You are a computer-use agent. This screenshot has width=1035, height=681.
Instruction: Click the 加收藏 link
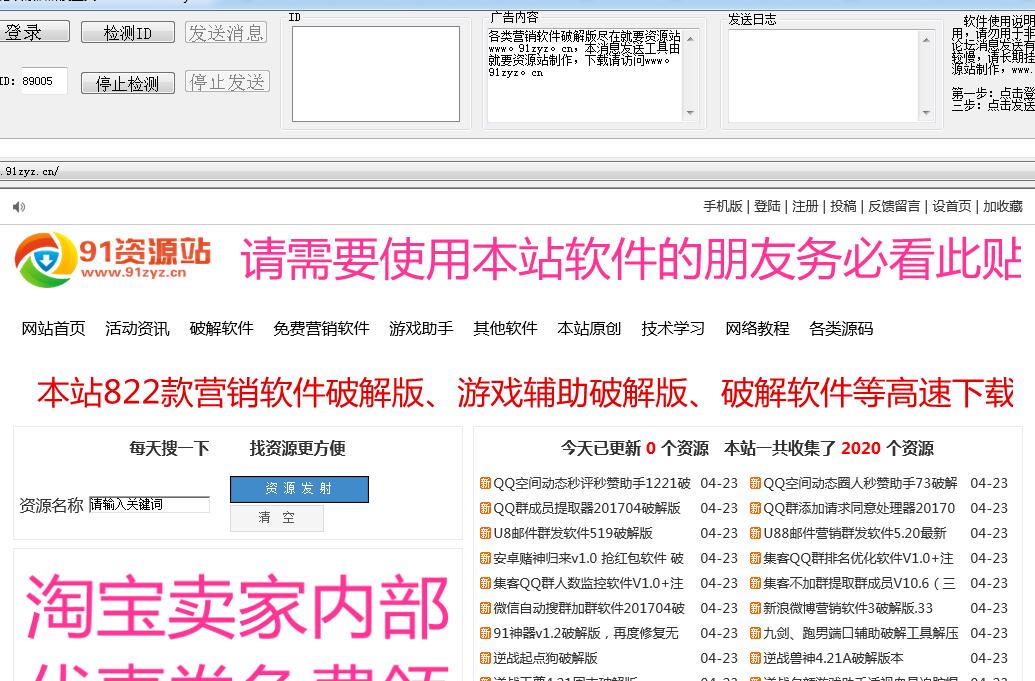(x=1003, y=207)
